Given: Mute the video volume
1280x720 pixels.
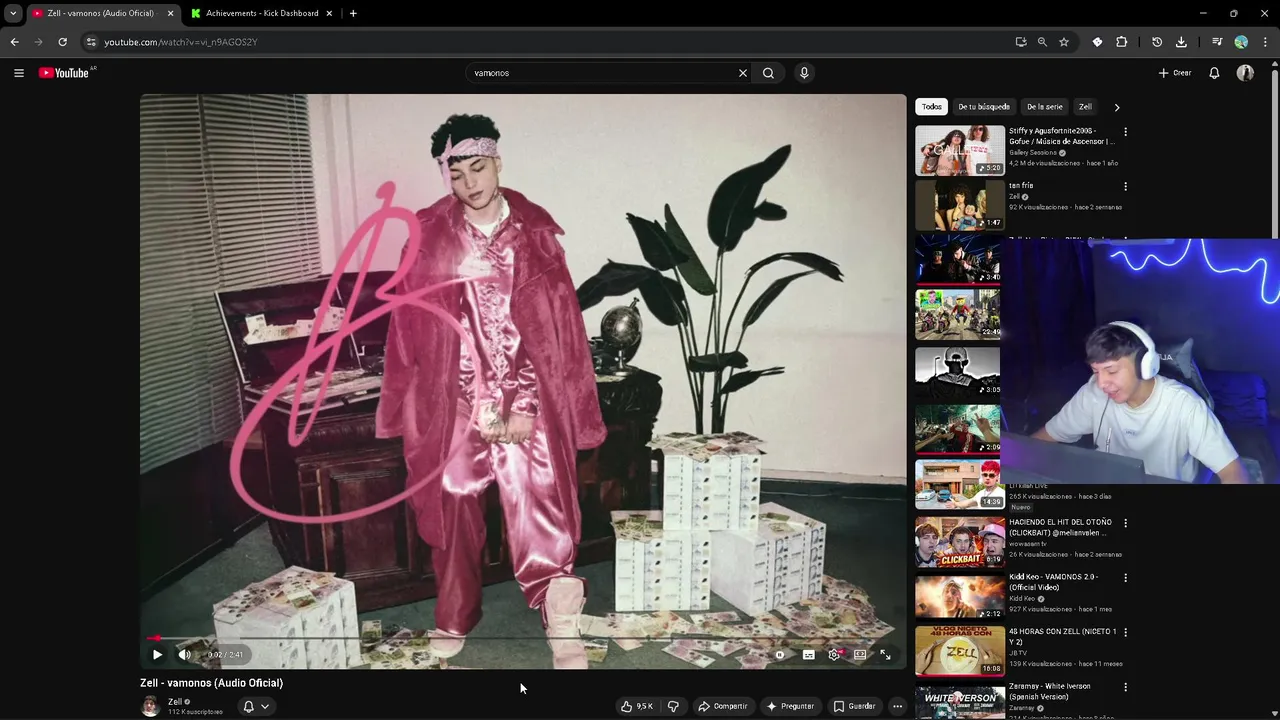Looking at the screenshot, I should 184,655.
